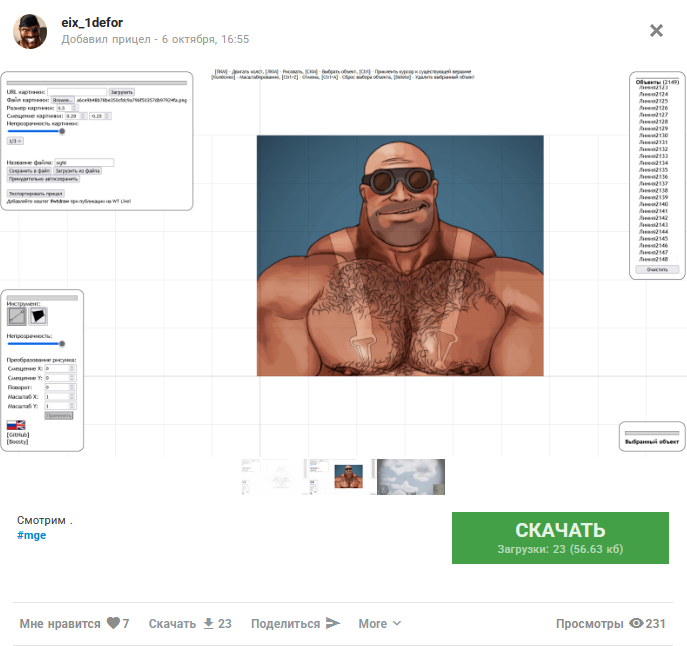Viewport: 687px width, 646px height.
Task: Close the post with the X icon
Action: [656, 31]
